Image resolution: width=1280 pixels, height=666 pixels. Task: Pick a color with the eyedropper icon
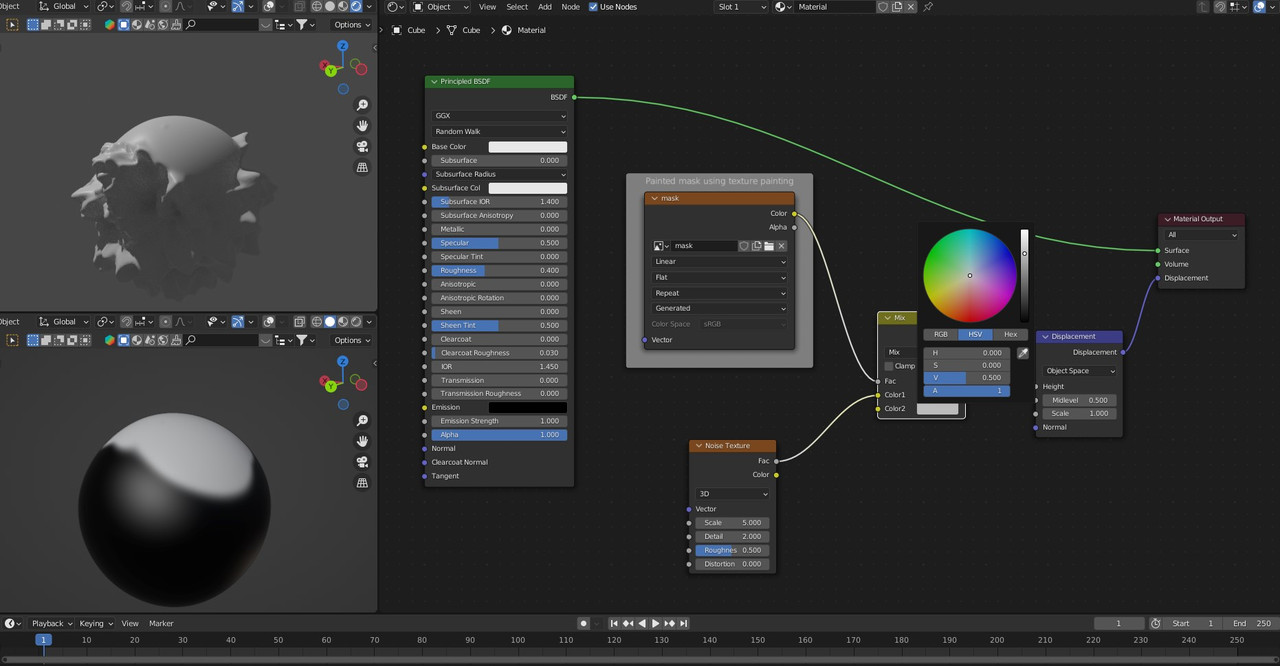coord(1023,353)
